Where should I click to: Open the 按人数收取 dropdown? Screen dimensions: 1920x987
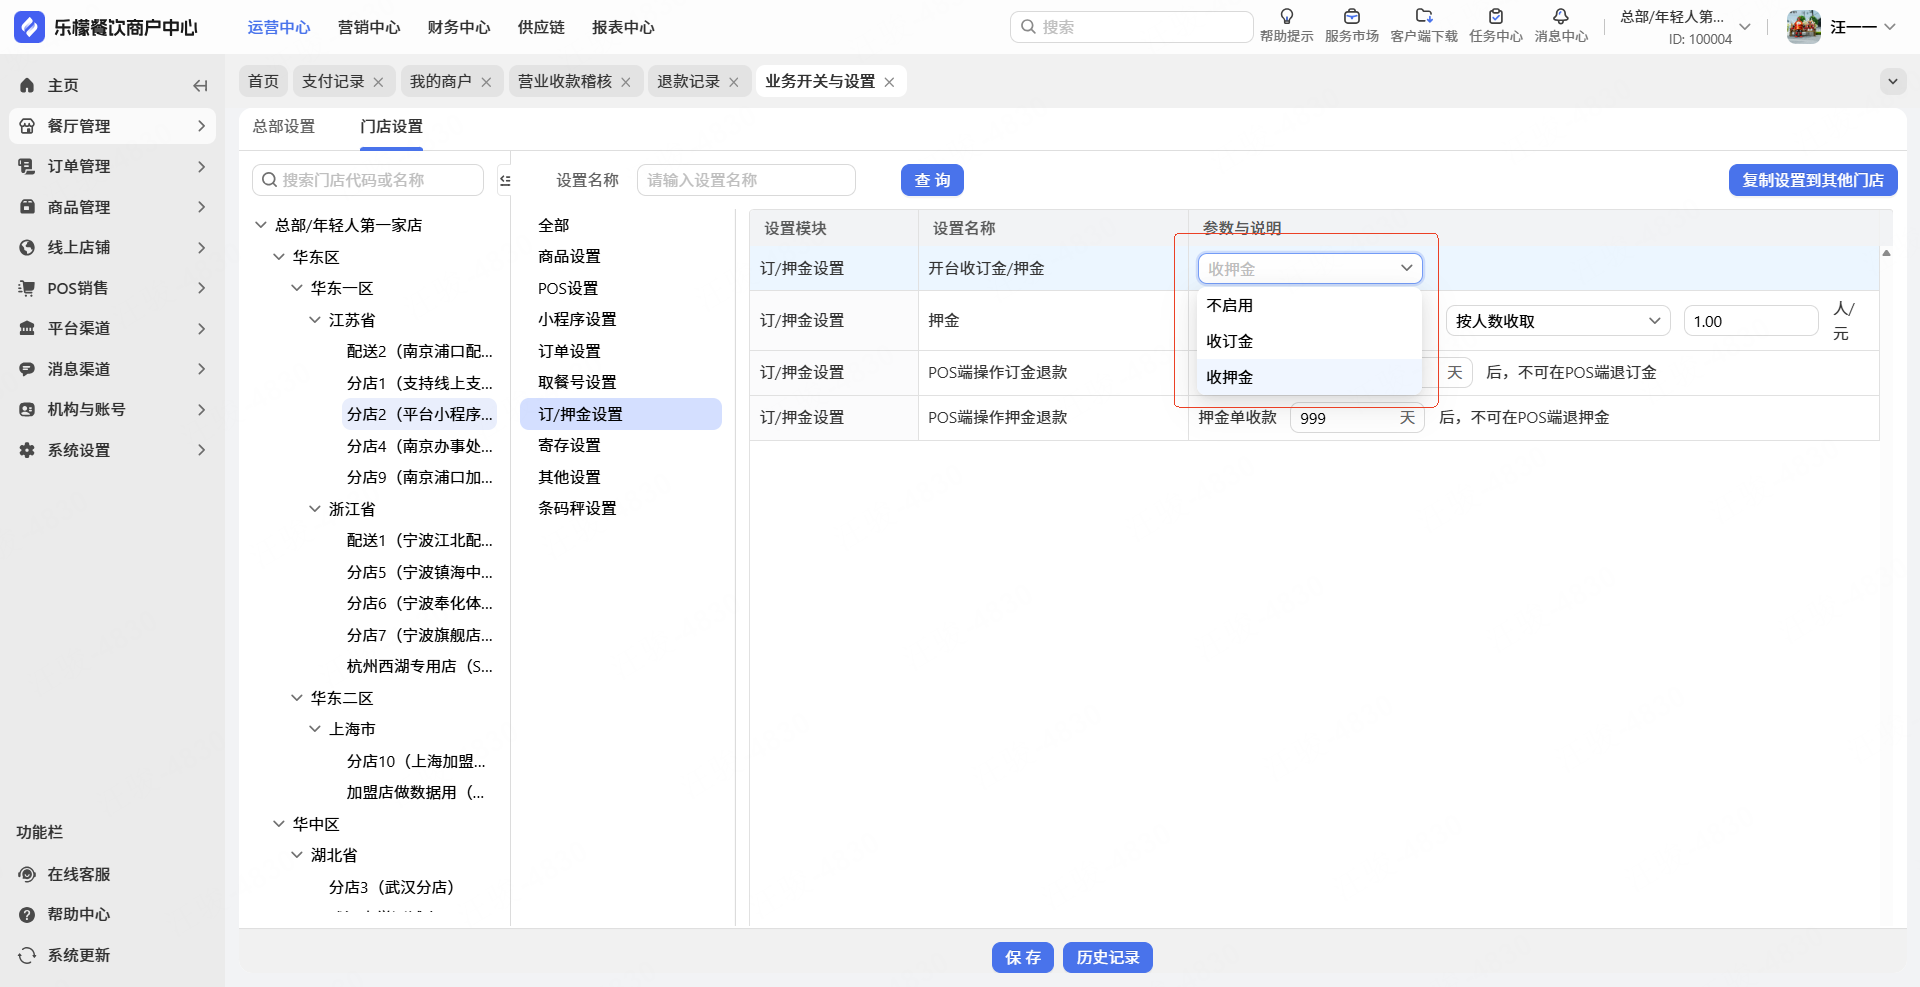[1556, 321]
